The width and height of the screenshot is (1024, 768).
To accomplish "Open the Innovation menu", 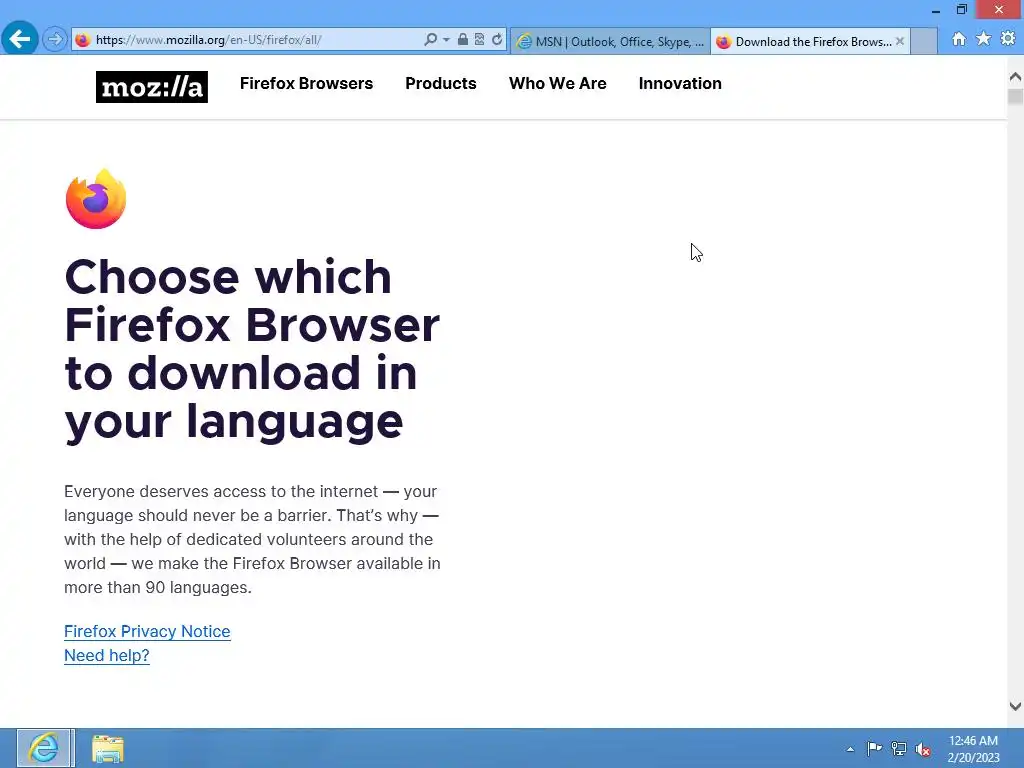I will point(680,84).
